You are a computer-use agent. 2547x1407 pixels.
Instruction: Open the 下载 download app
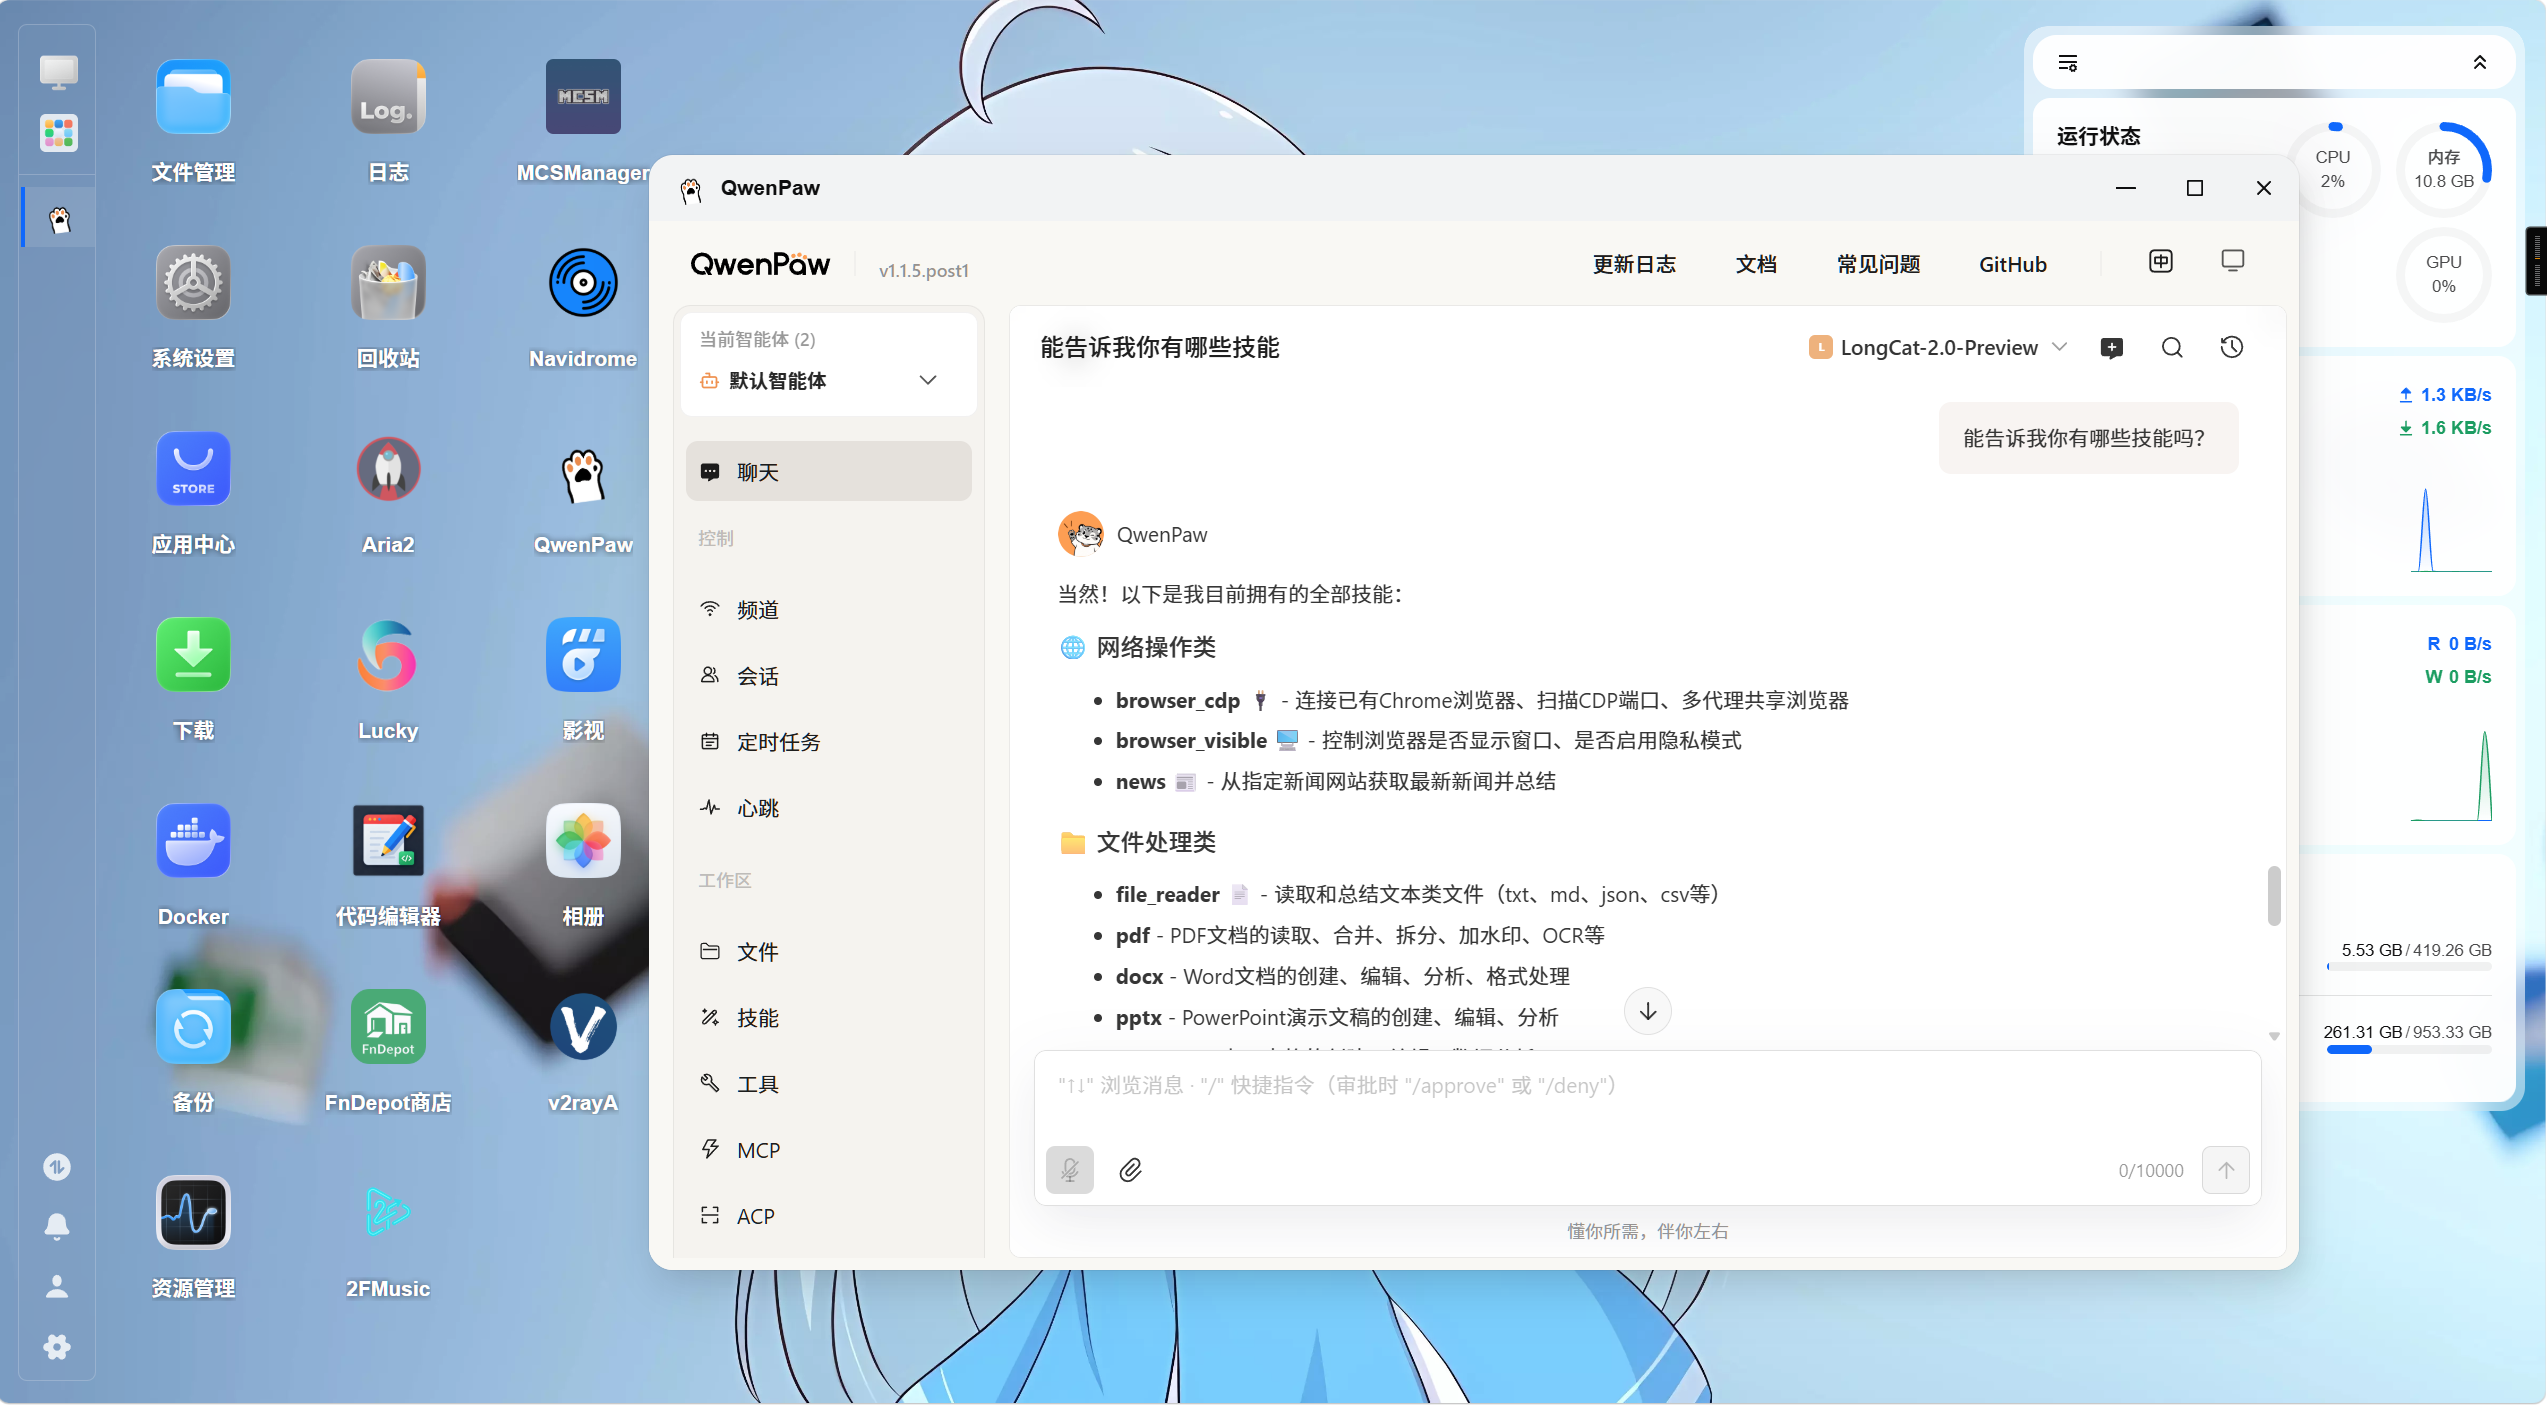coord(193,655)
